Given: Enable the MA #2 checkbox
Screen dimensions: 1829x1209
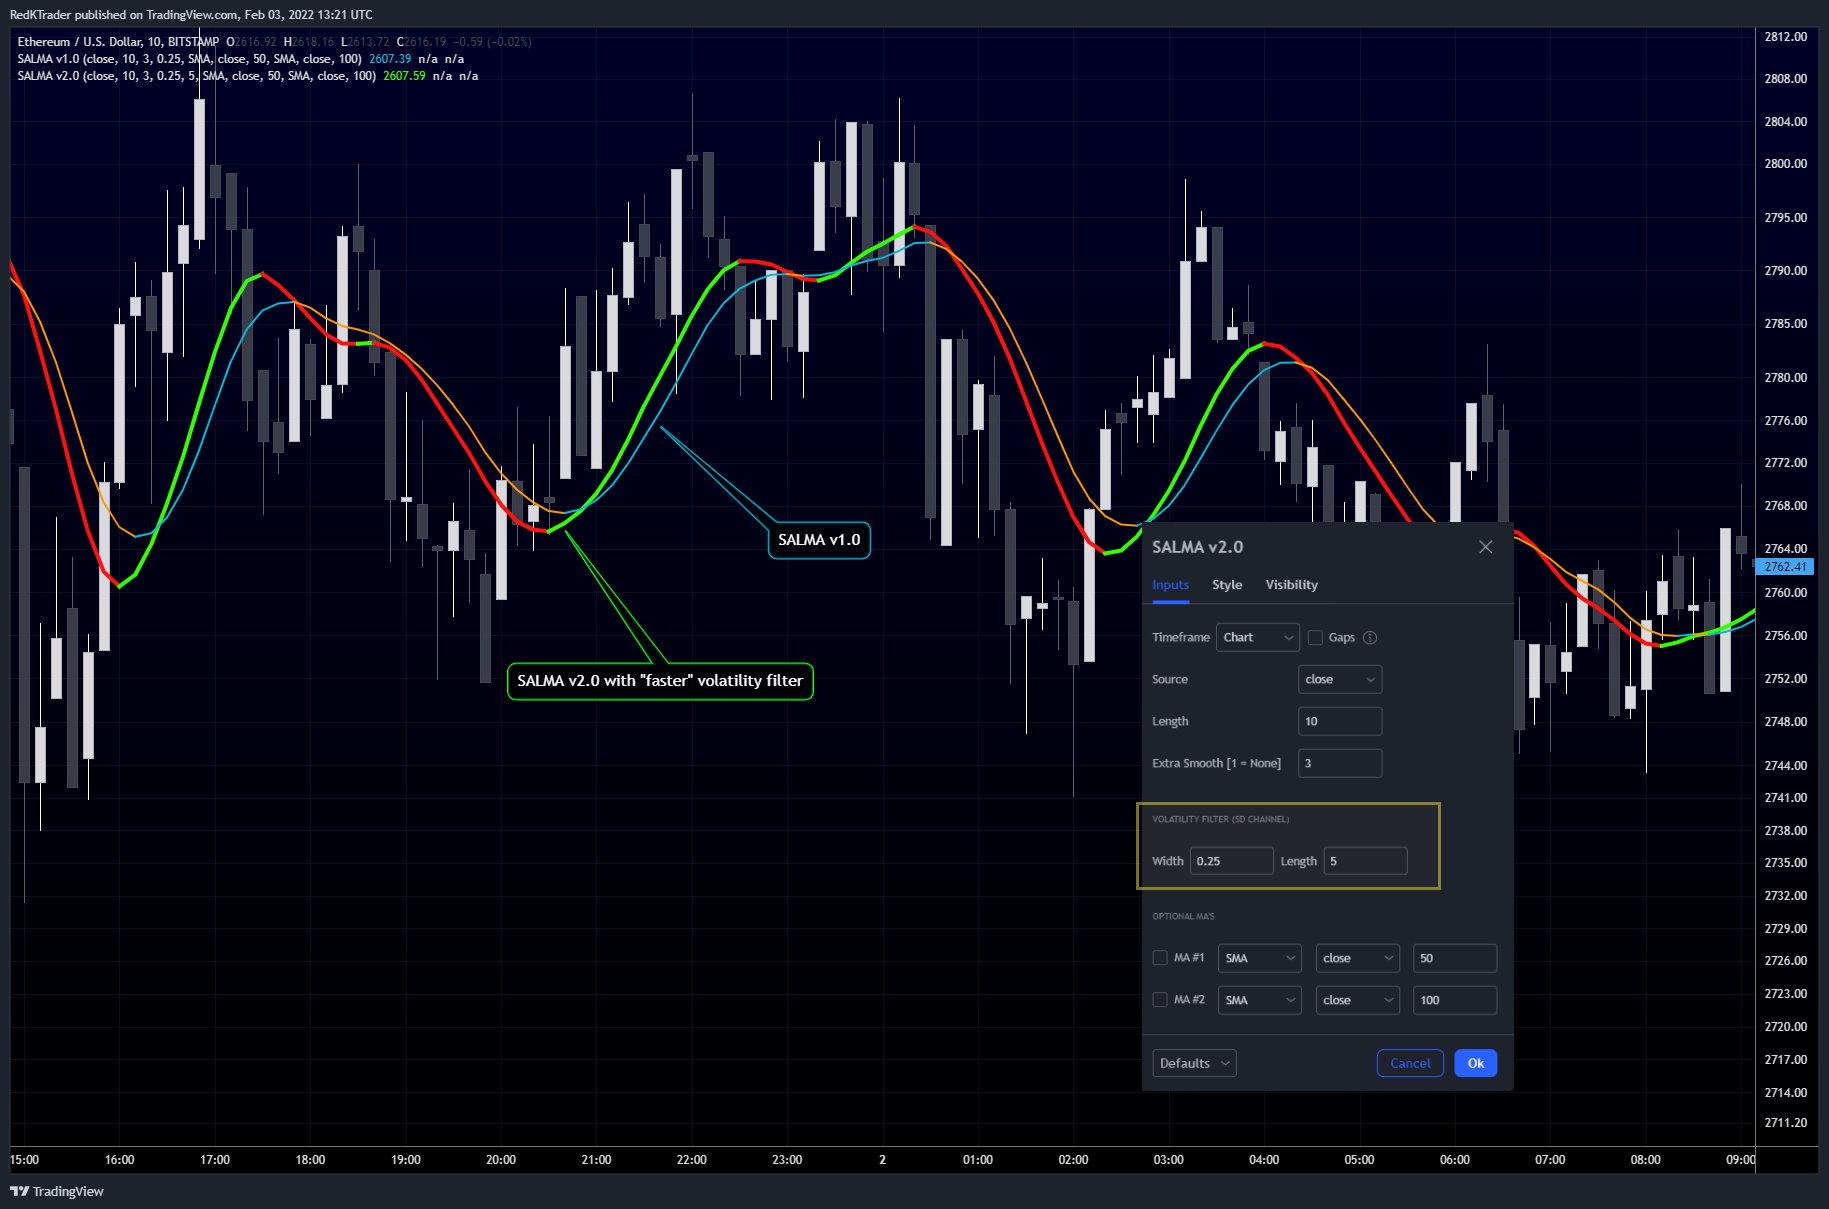Looking at the screenshot, I should (1160, 1000).
